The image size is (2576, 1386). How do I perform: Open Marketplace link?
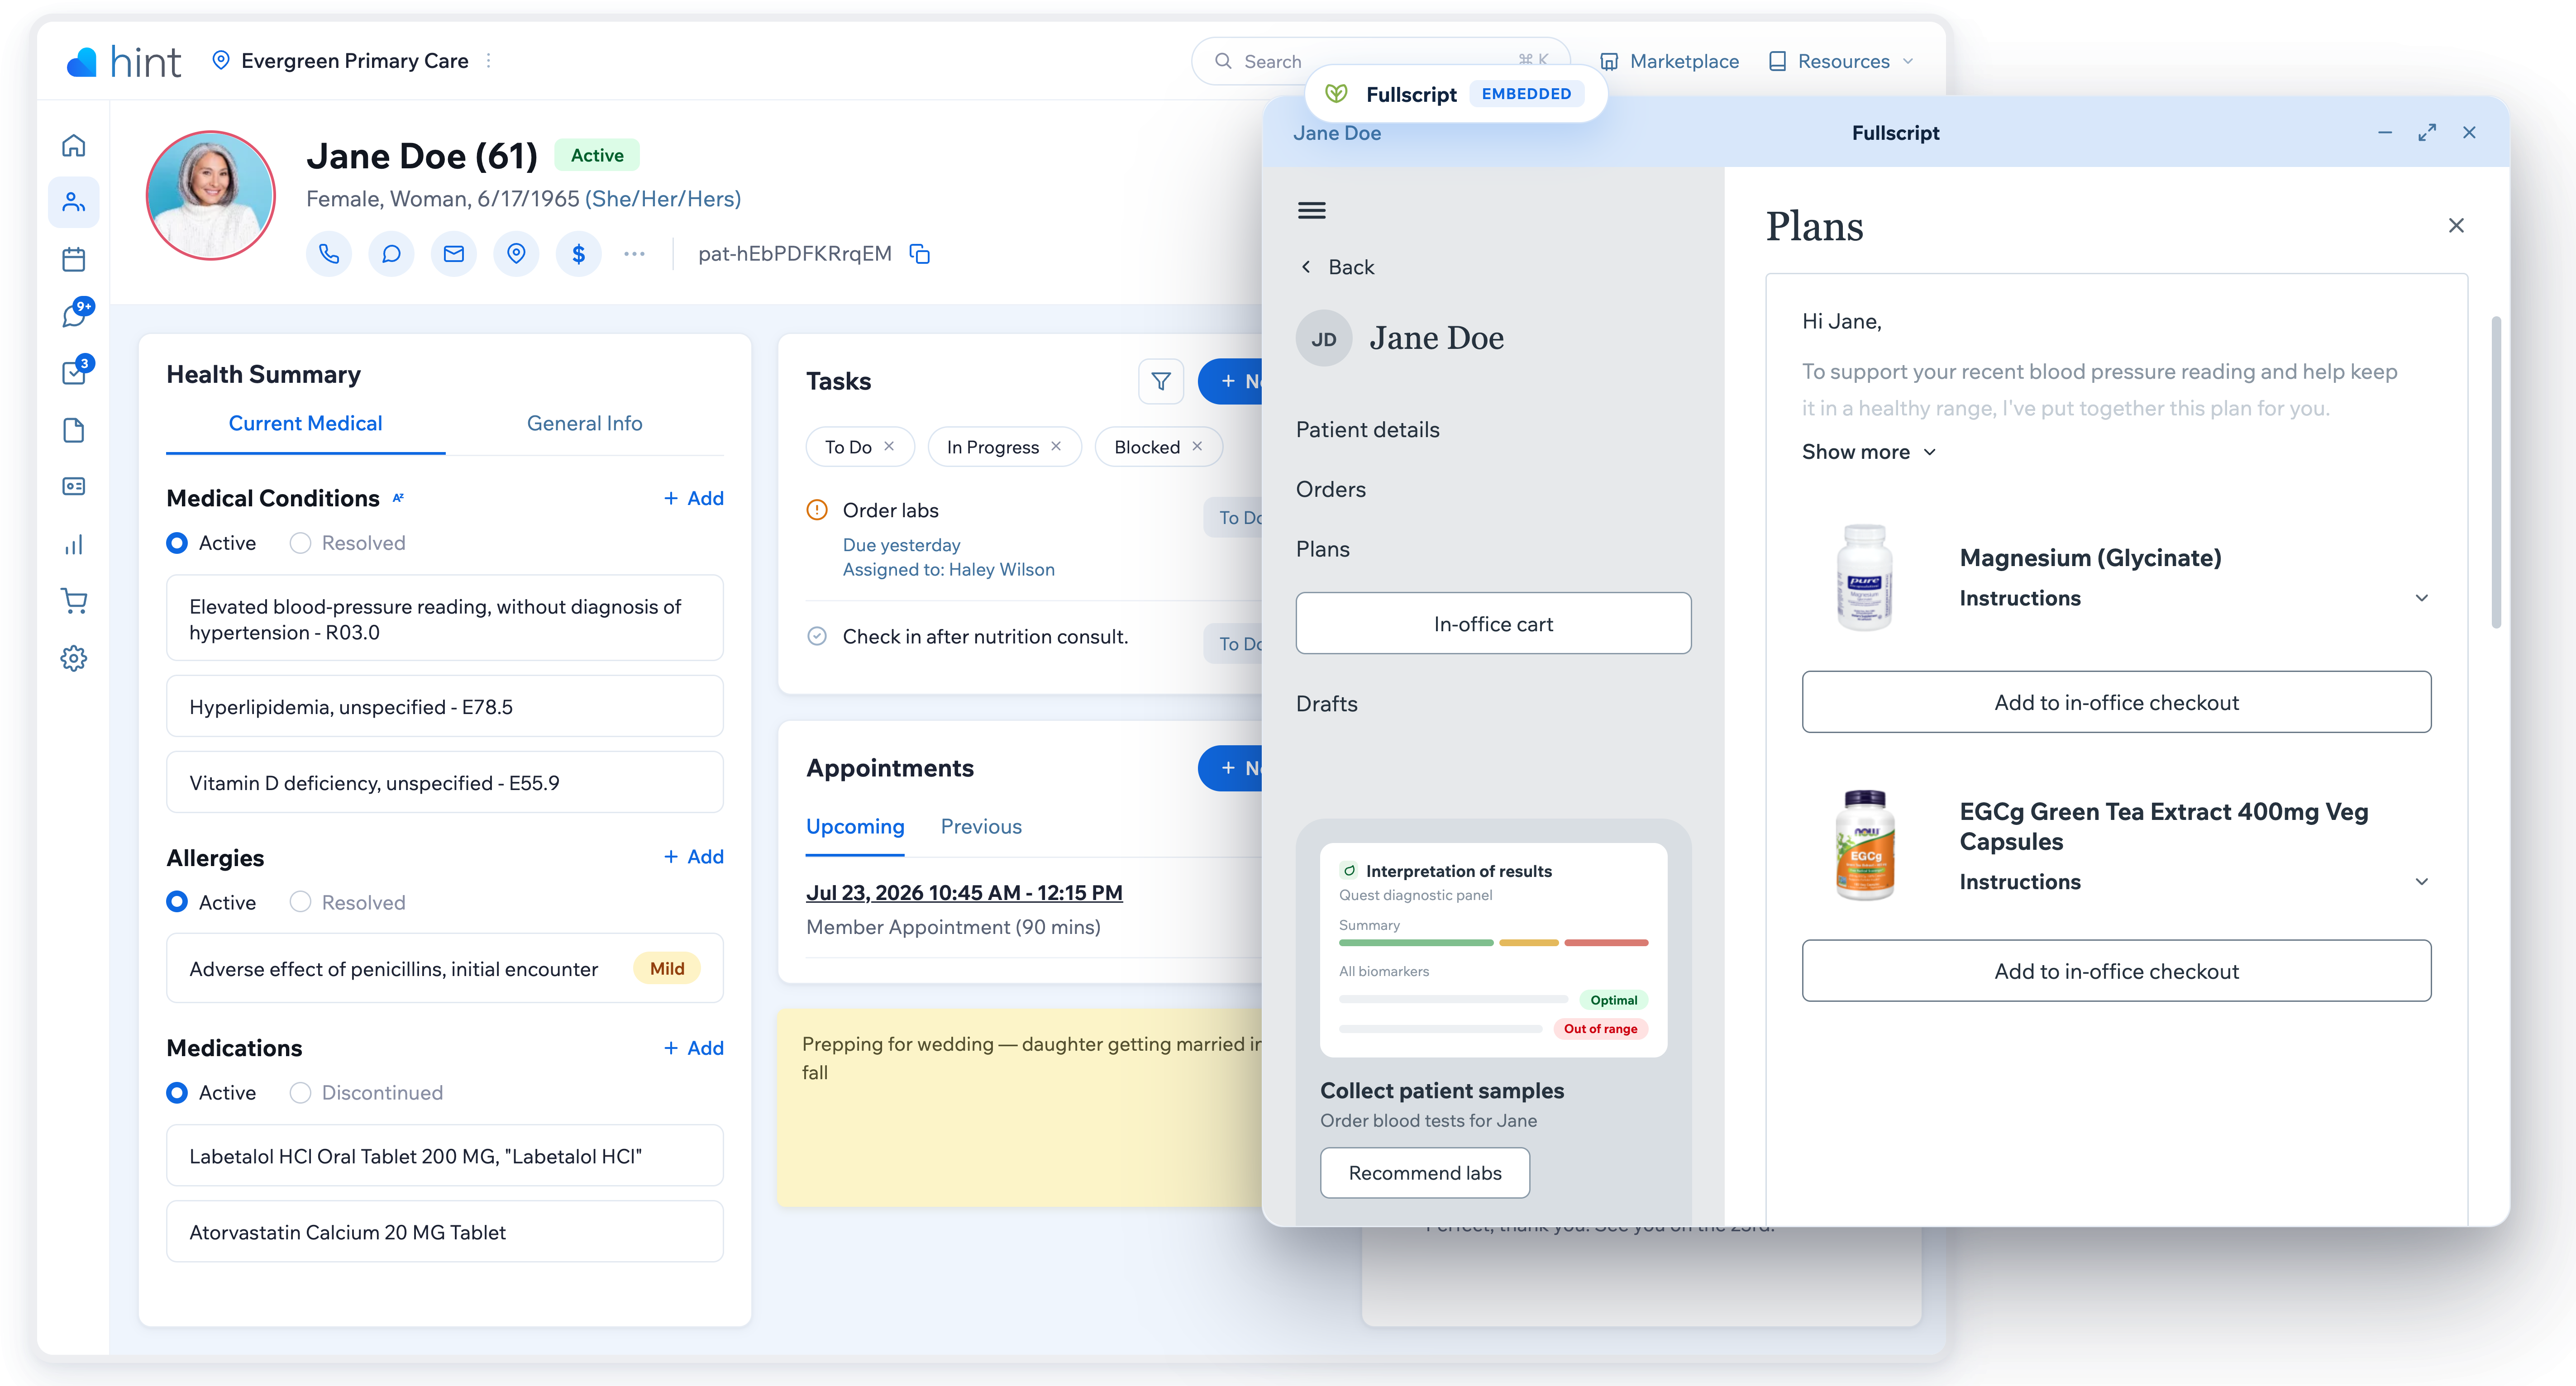click(1669, 61)
